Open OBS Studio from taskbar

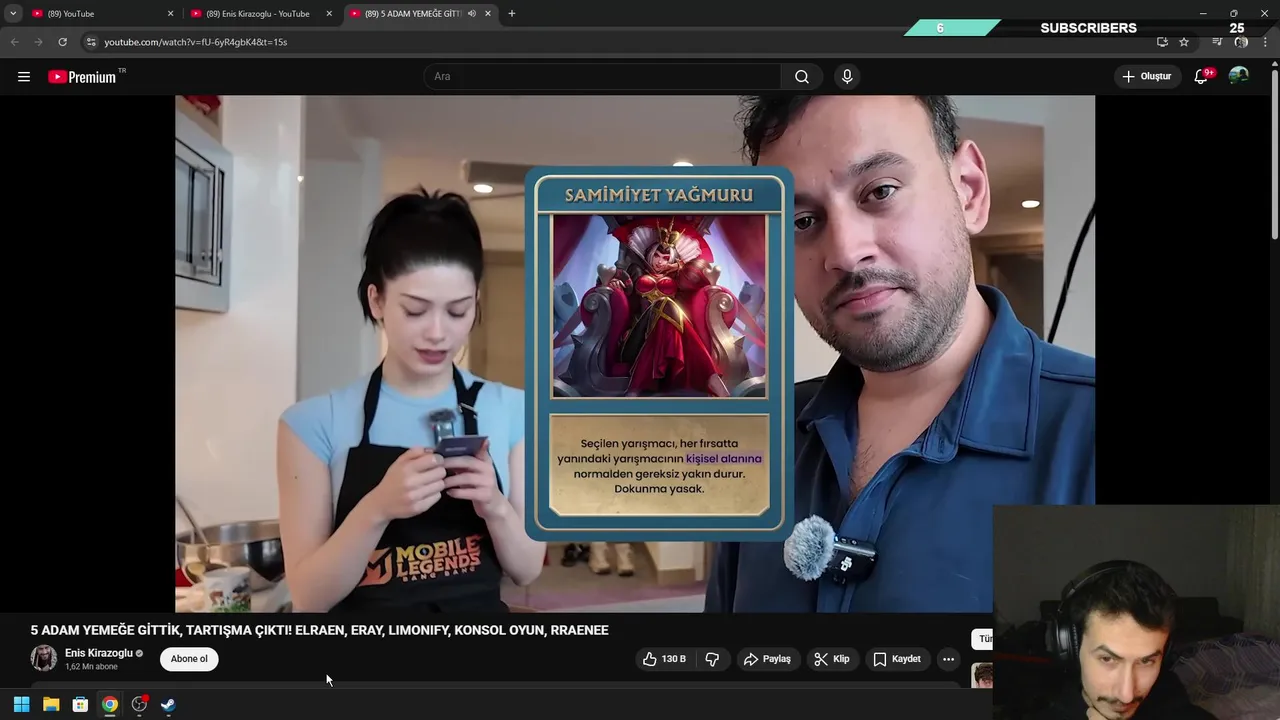coord(139,705)
